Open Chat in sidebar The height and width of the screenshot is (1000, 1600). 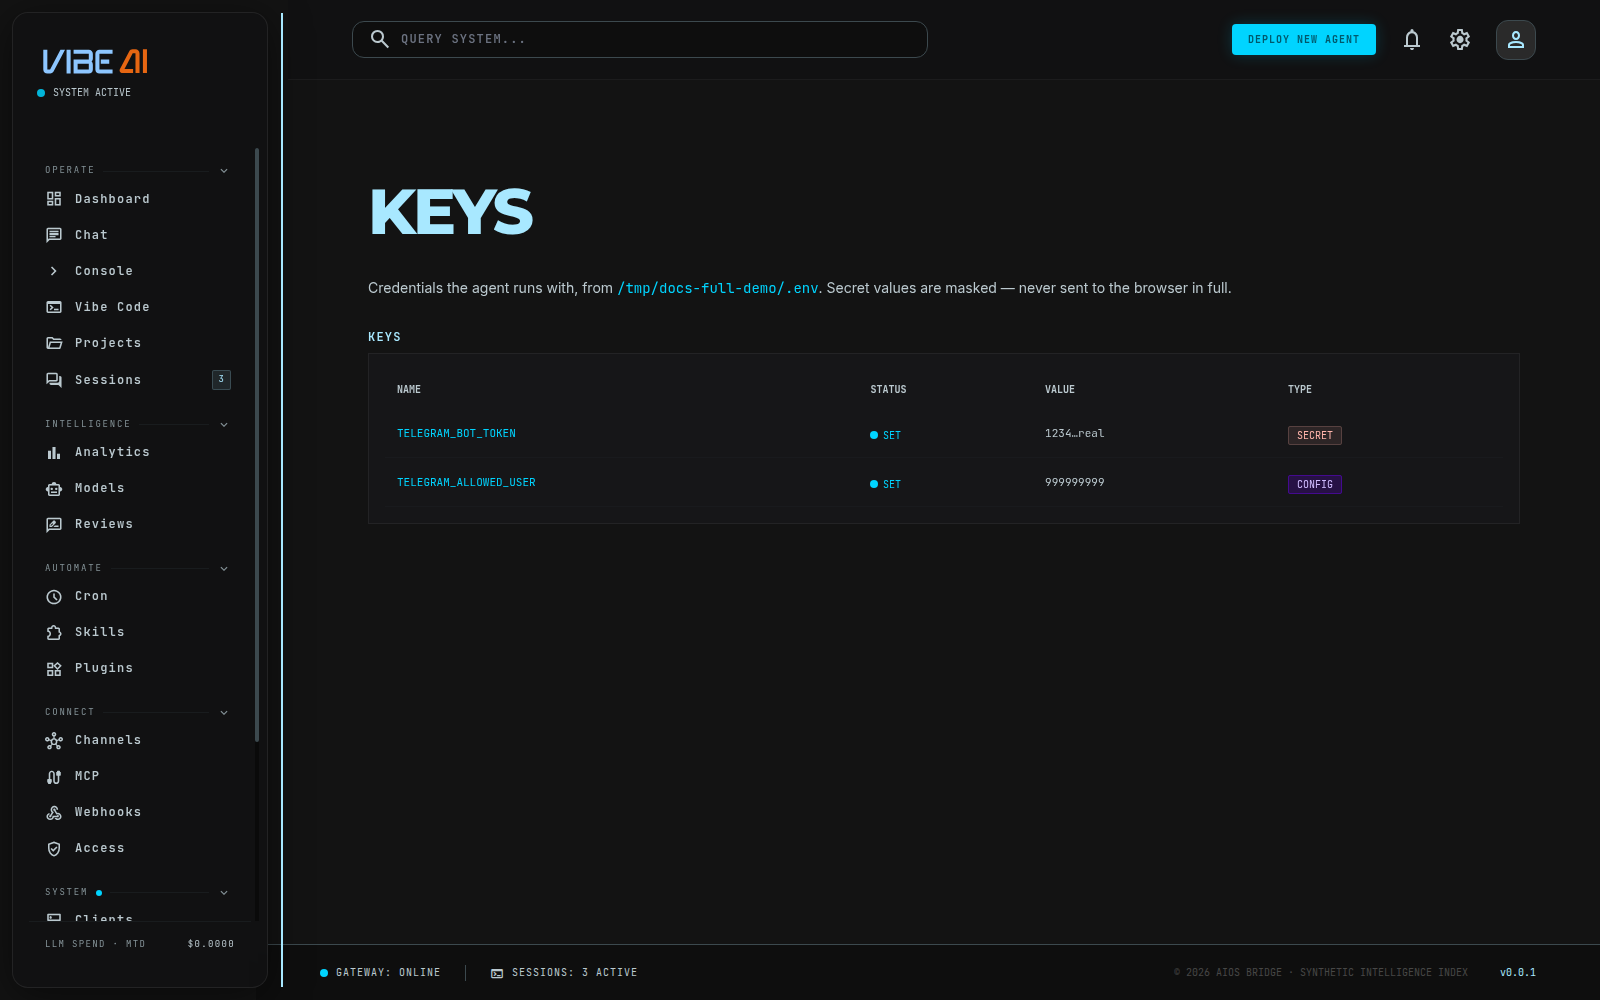click(x=138, y=235)
